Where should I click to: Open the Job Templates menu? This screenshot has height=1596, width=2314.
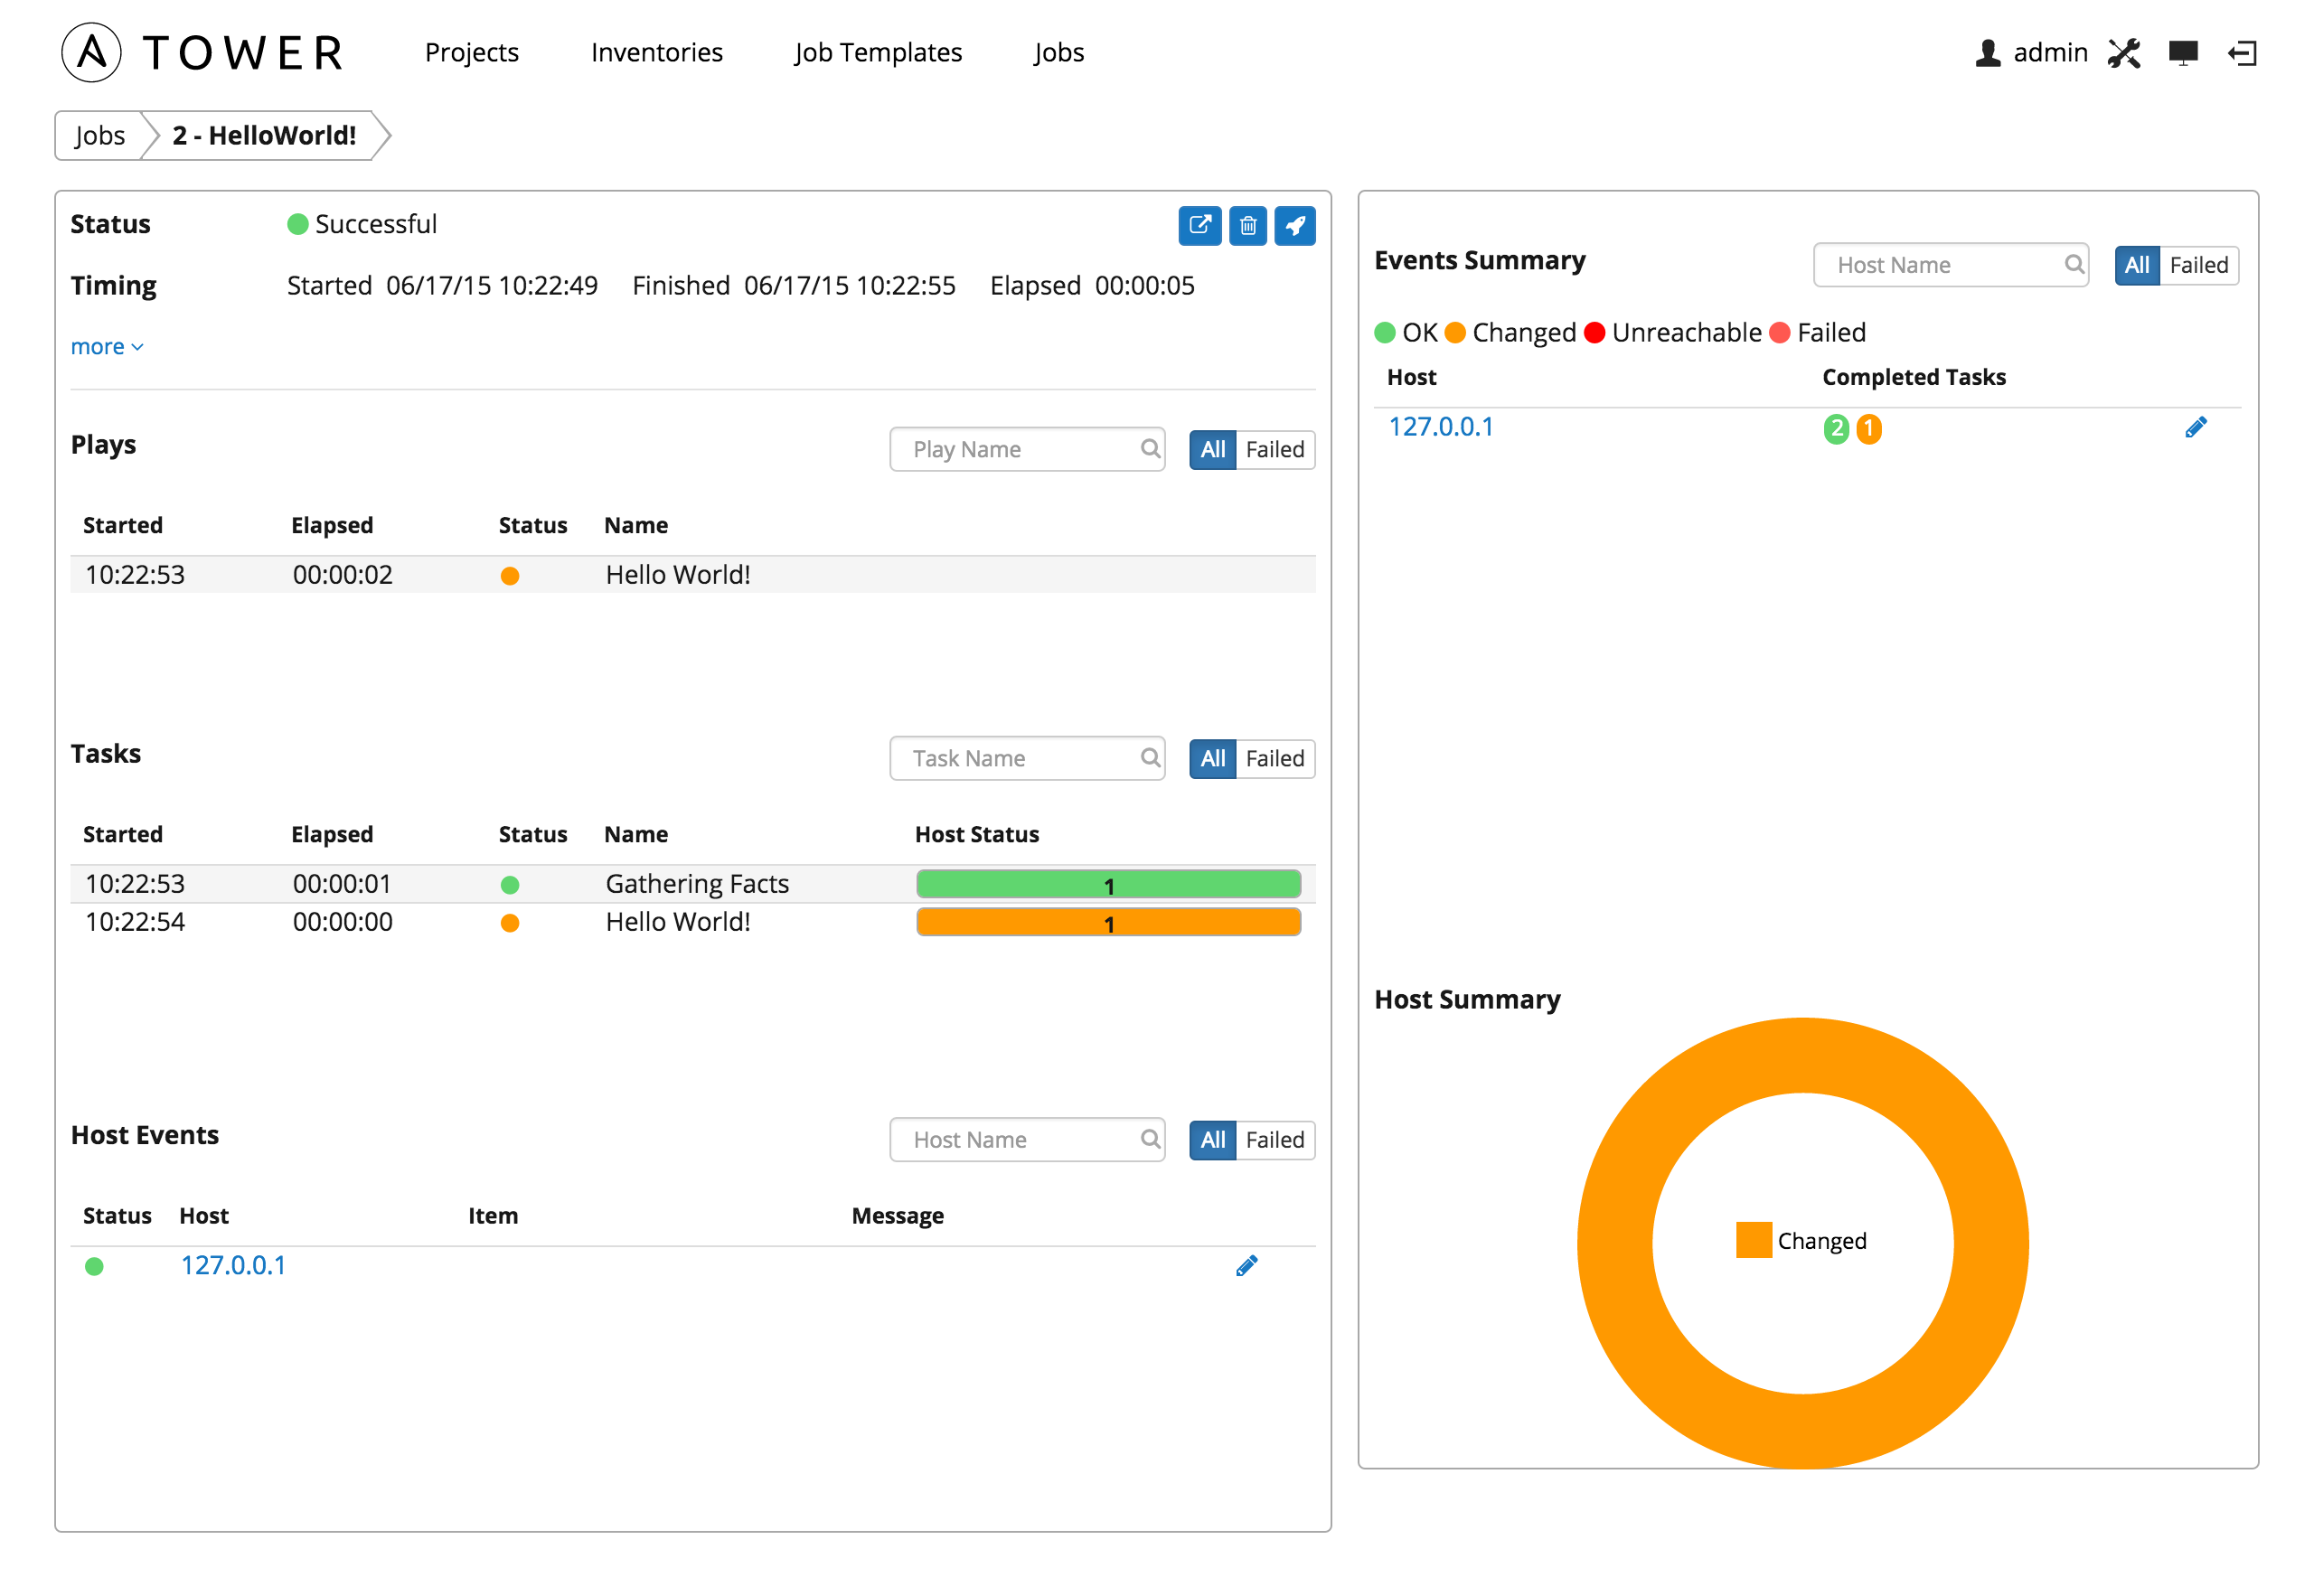pos(877,52)
